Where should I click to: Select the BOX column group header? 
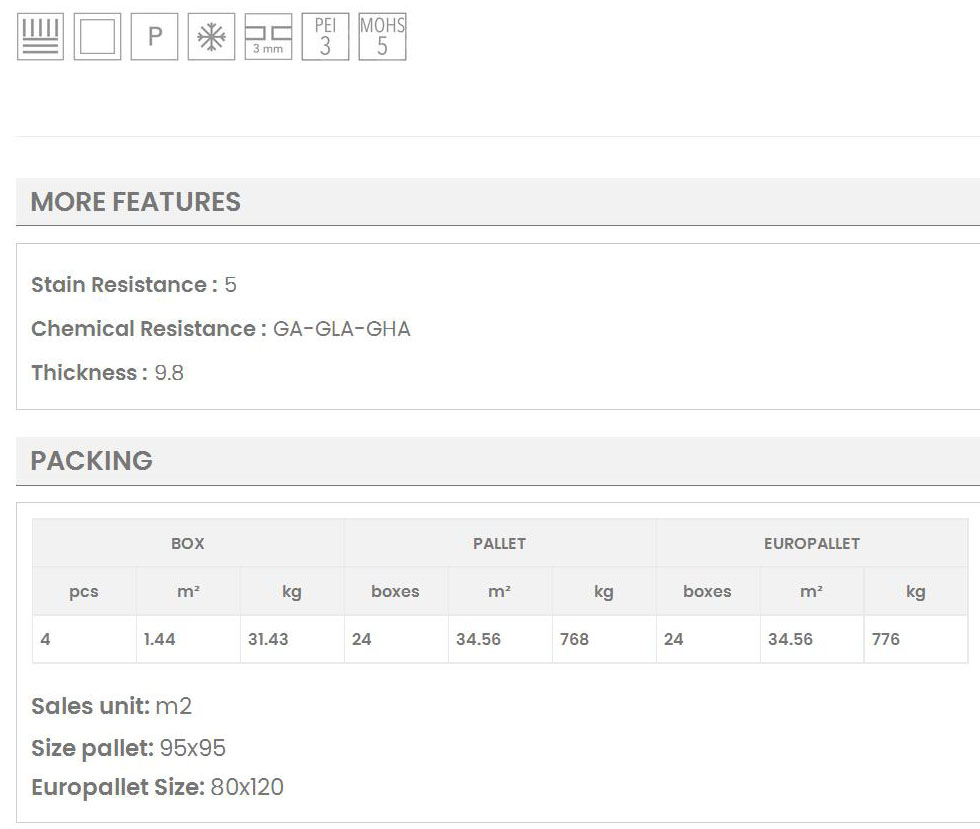click(188, 544)
